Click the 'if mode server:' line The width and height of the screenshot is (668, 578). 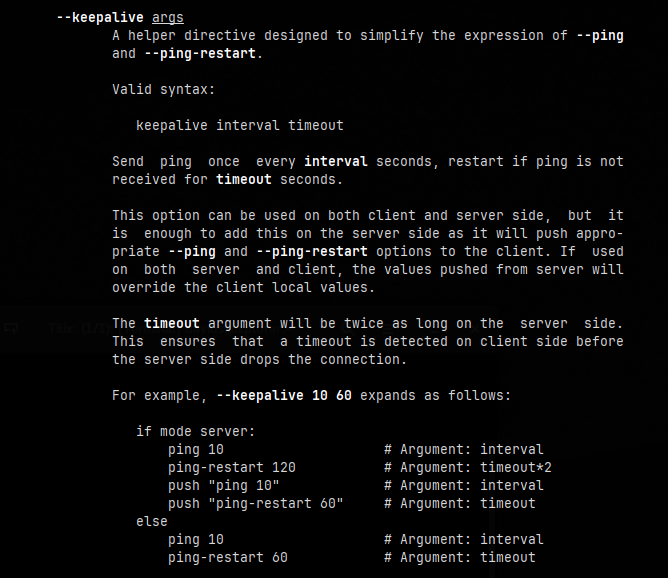(x=195, y=431)
